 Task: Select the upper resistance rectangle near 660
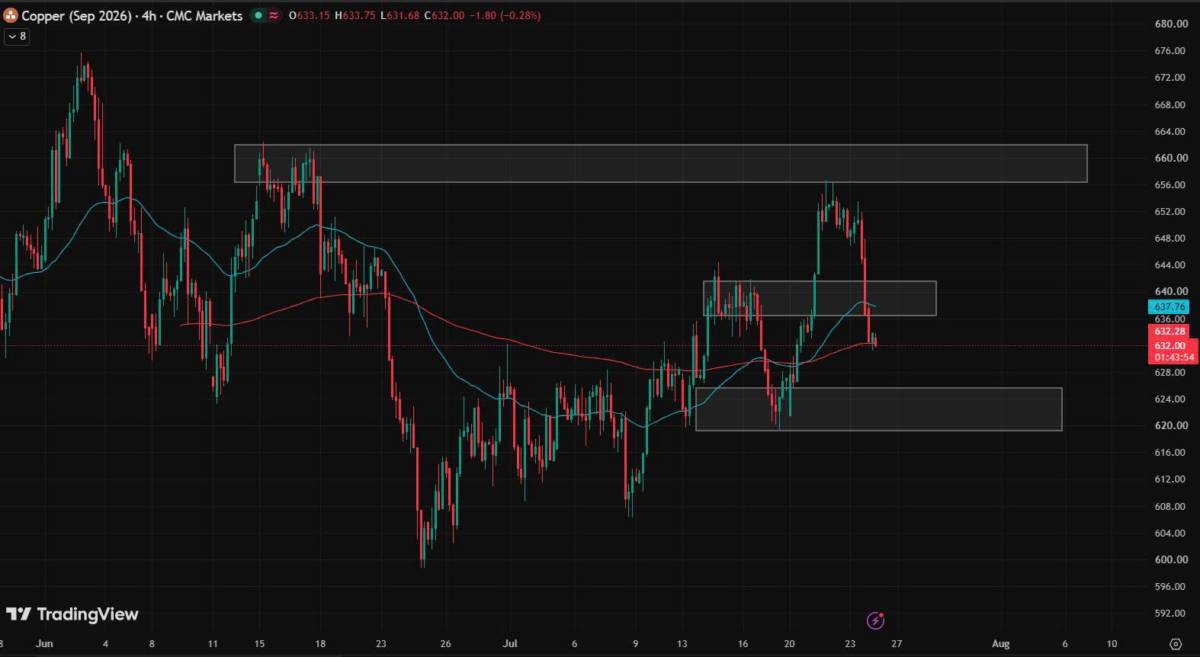660,163
